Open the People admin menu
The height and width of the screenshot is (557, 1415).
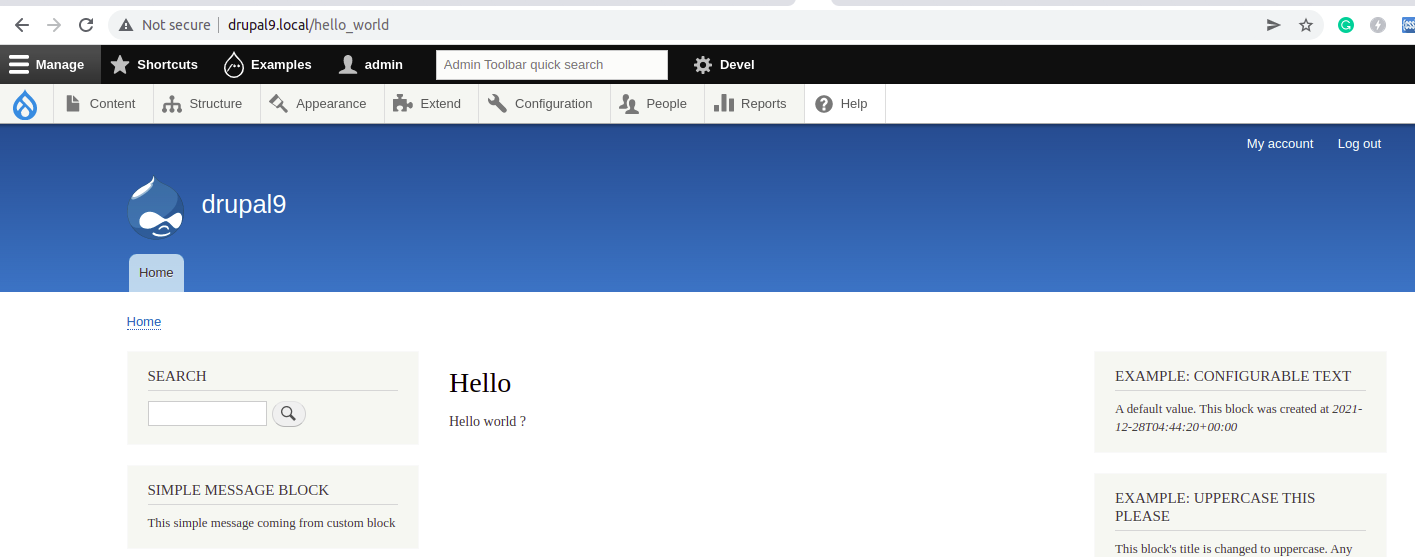click(x=657, y=104)
